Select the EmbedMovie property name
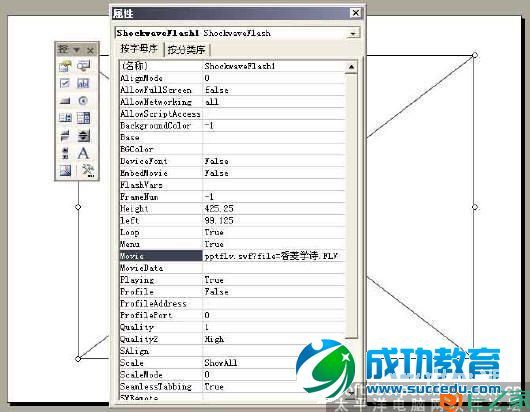This screenshot has height=412, width=530. click(161, 173)
